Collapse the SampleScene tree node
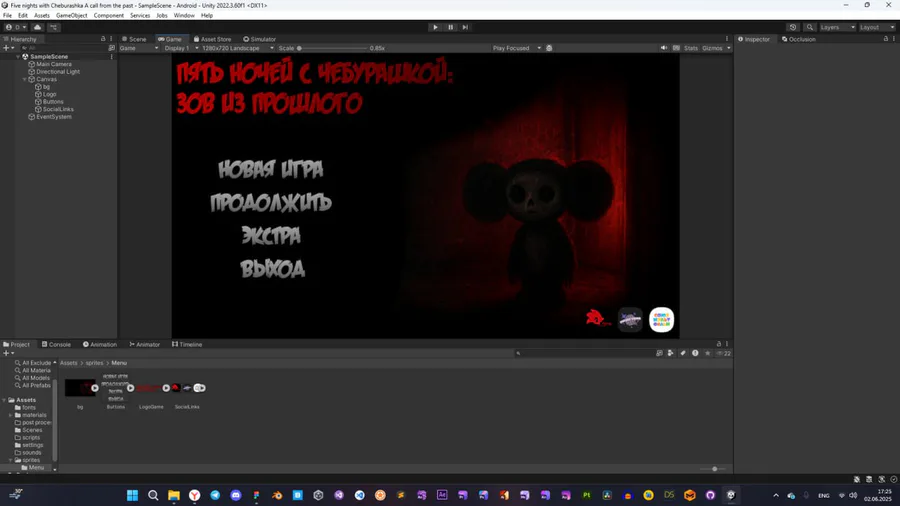This screenshot has height=506, width=900. [x=18, y=57]
